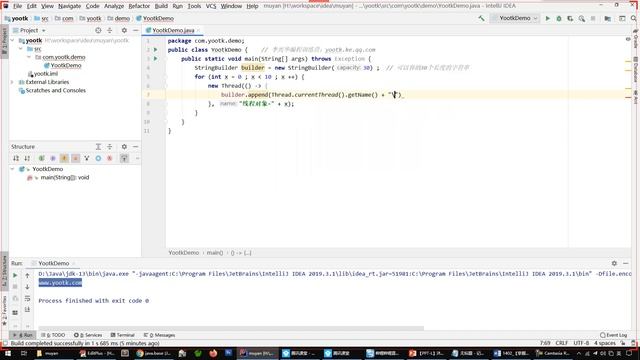Collapse the src folder node
This screenshot has width=640, height=360.
20,49
